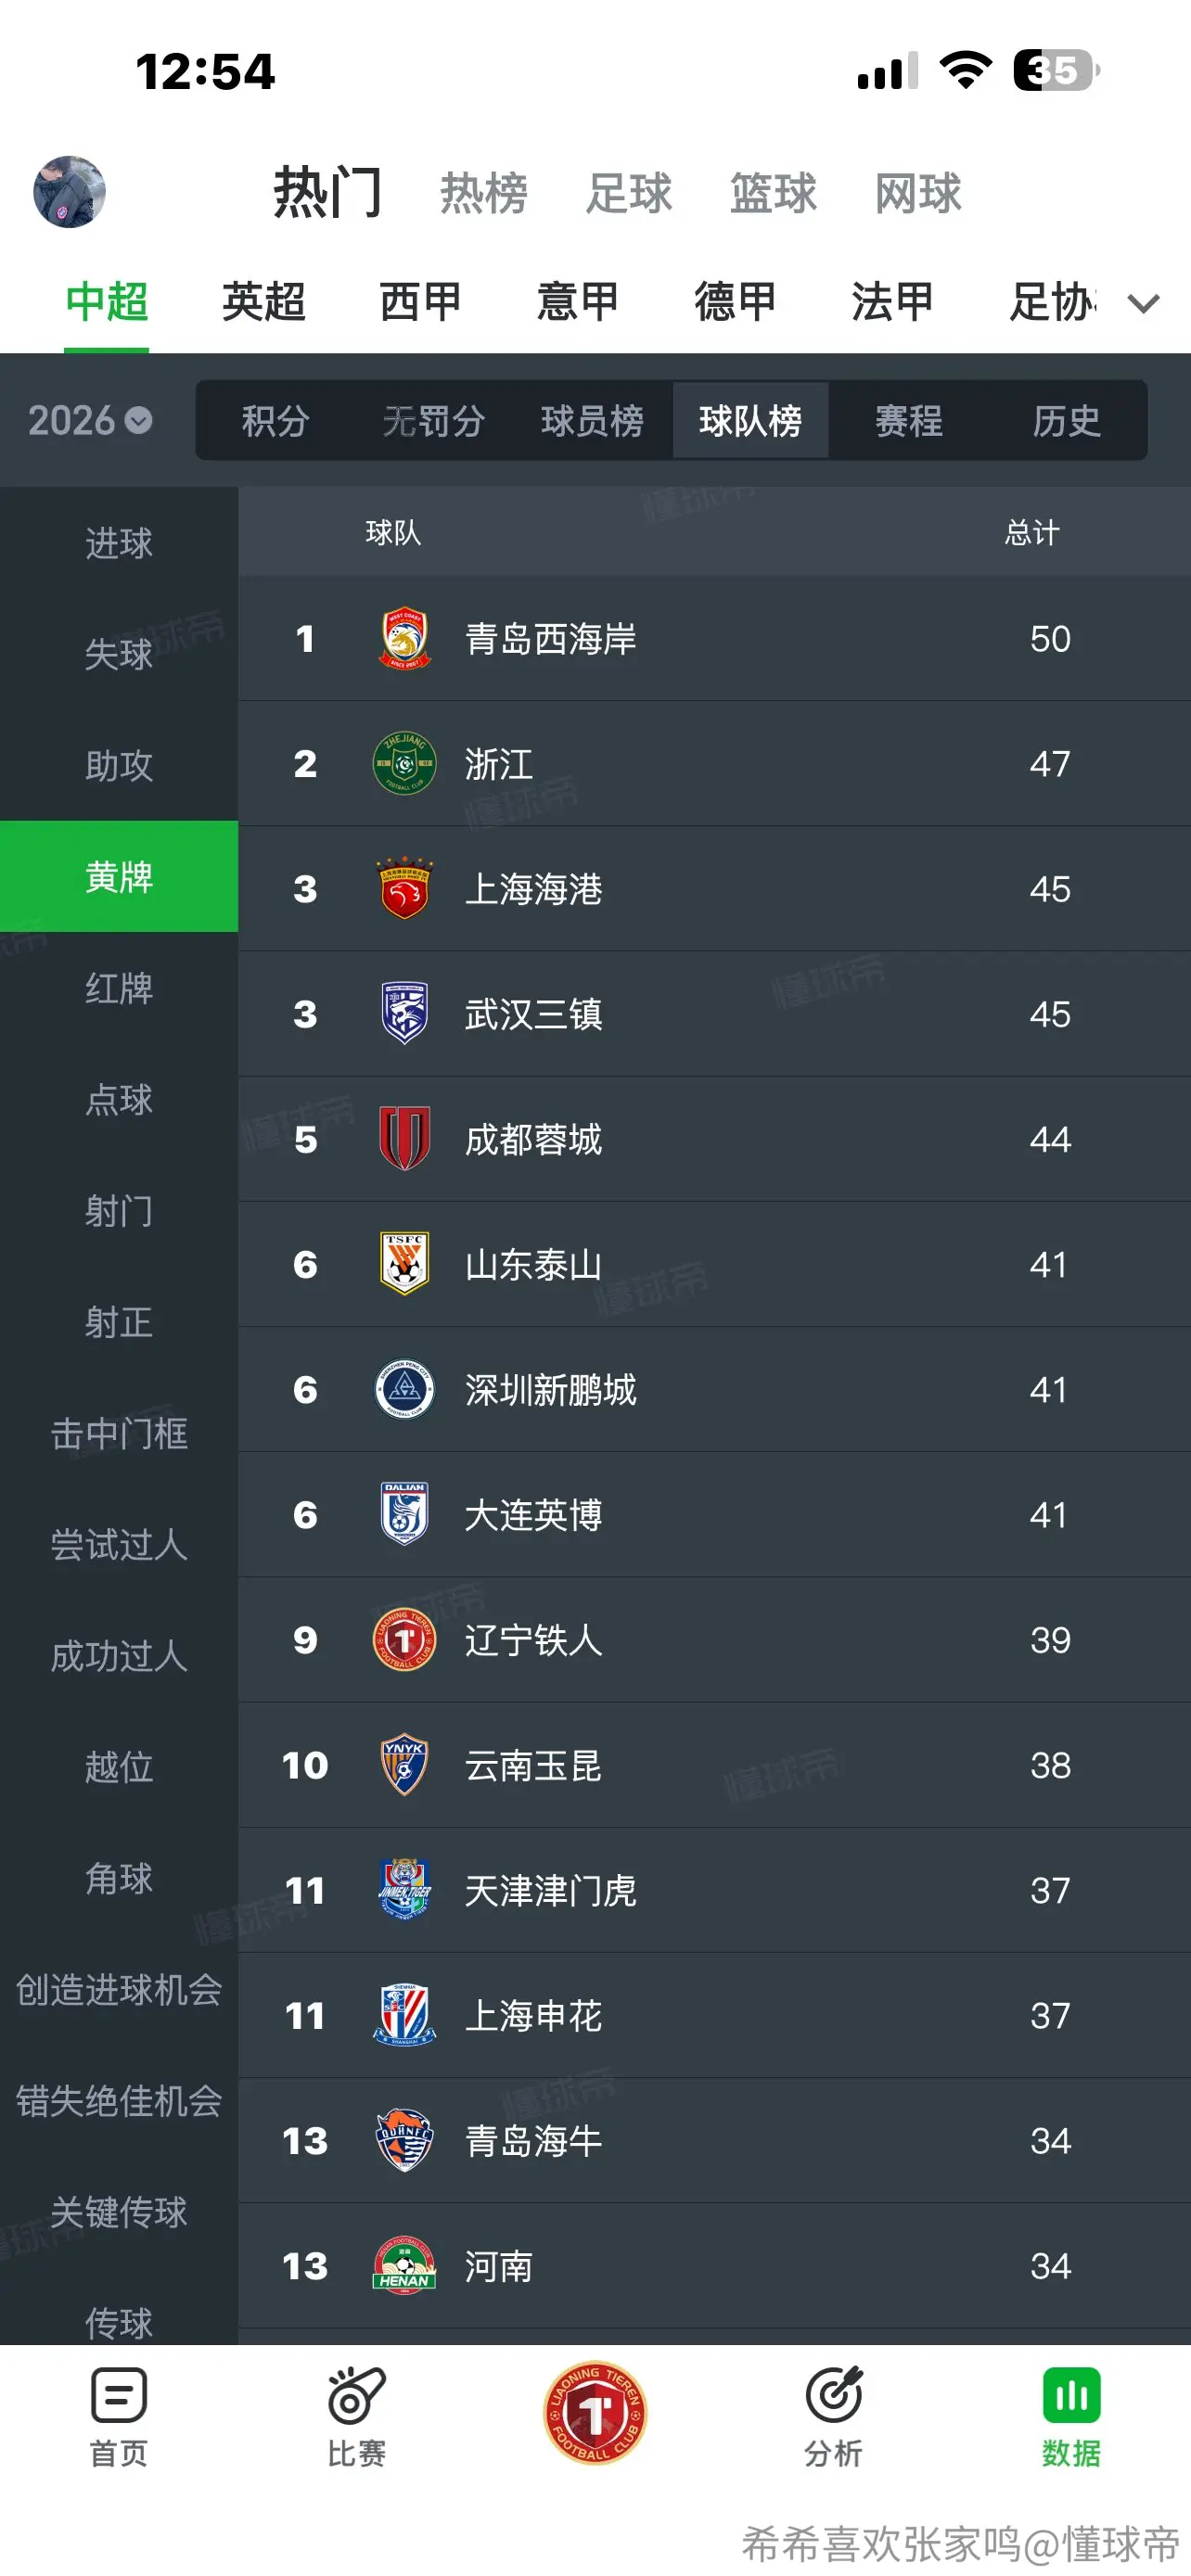Open the 赛程 schedule tab

tap(908, 421)
